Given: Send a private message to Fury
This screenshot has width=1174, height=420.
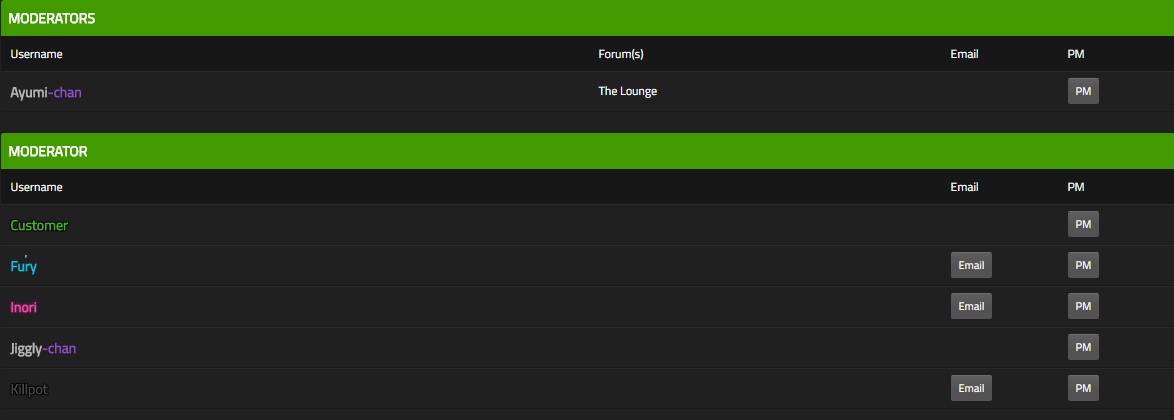Looking at the screenshot, I should click(1083, 265).
